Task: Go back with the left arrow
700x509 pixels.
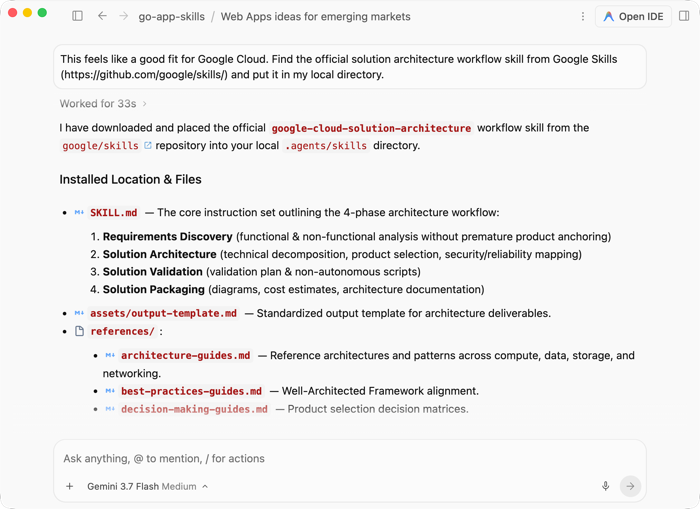Action: pos(102,16)
